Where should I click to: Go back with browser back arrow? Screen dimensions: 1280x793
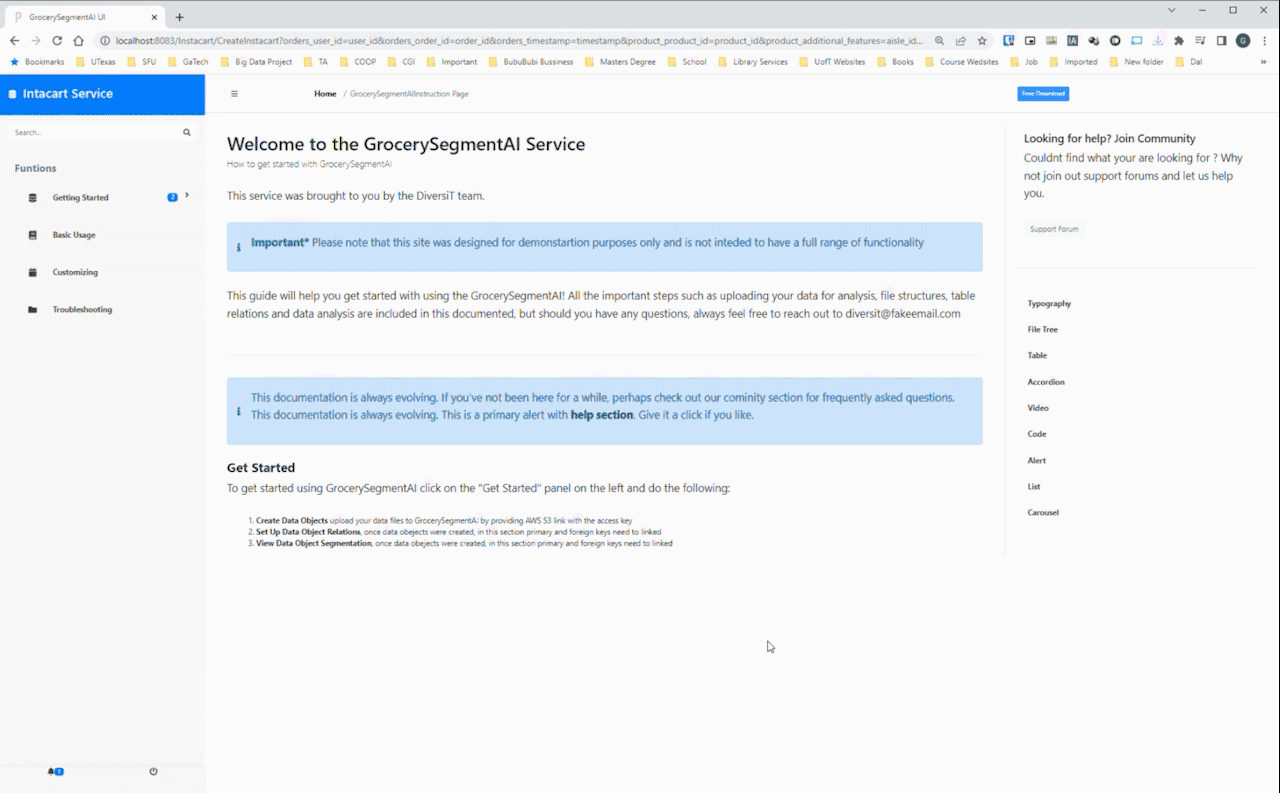click(x=14, y=41)
